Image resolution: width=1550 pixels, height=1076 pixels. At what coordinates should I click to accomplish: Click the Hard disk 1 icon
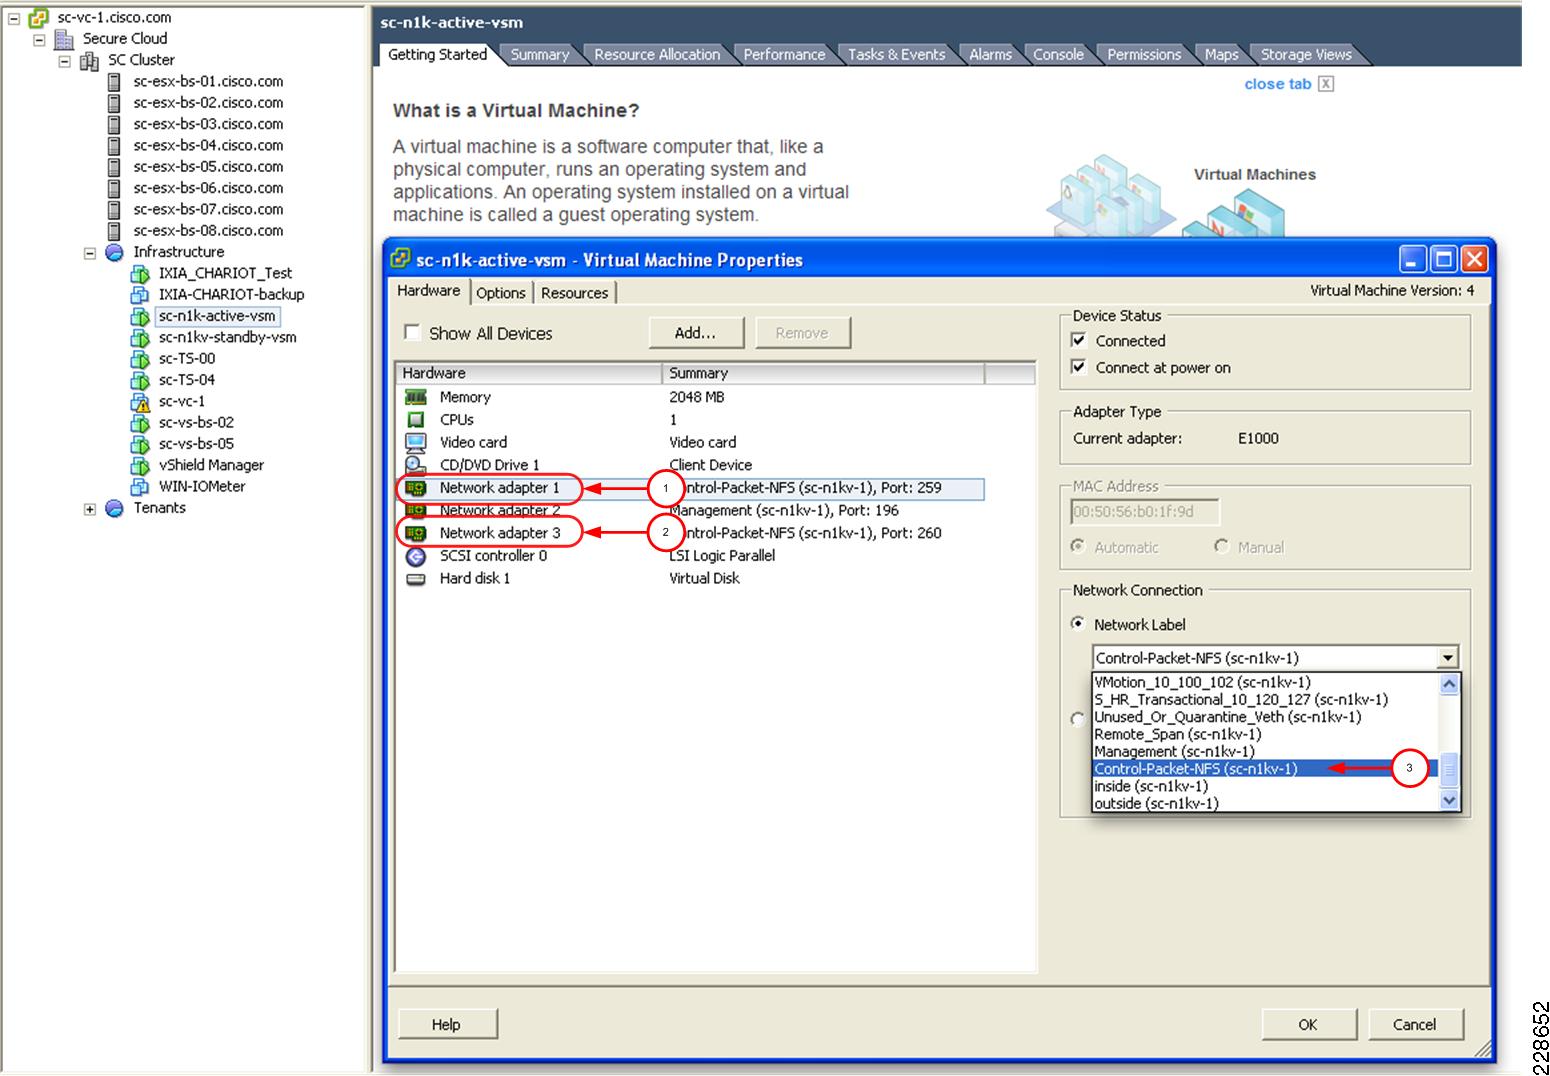416,579
